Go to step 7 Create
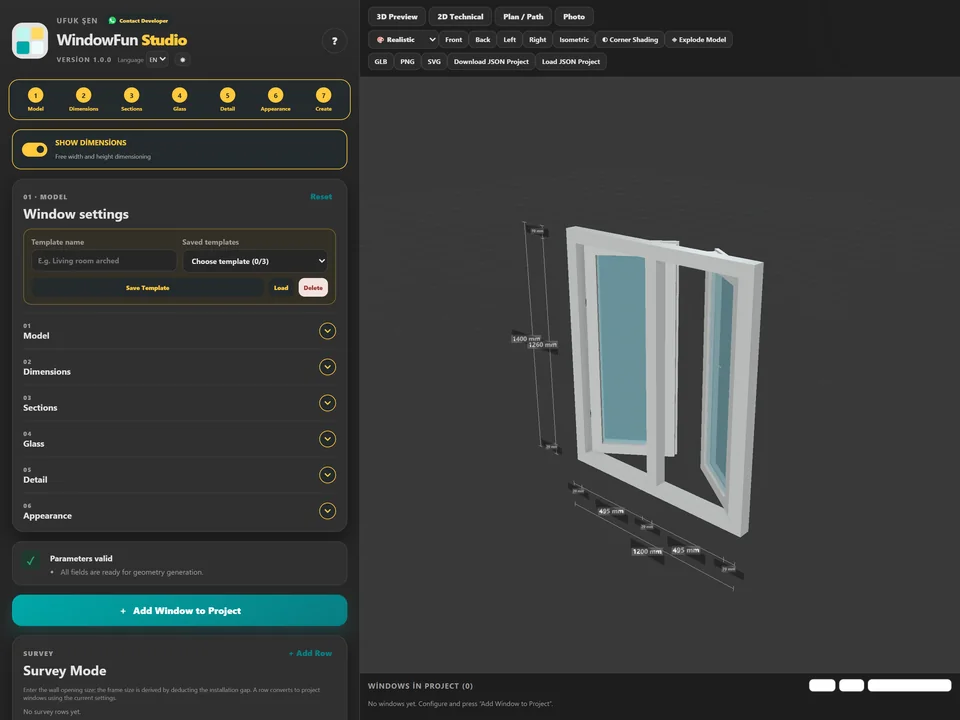 pos(323,99)
